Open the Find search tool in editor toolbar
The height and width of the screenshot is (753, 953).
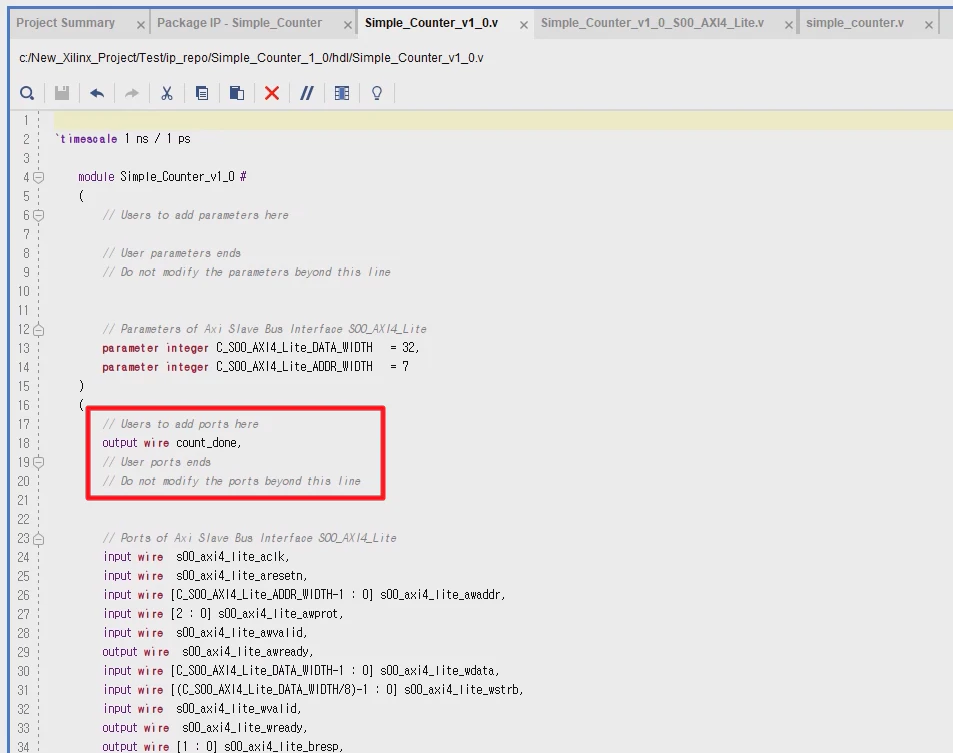pyautogui.click(x=27, y=93)
